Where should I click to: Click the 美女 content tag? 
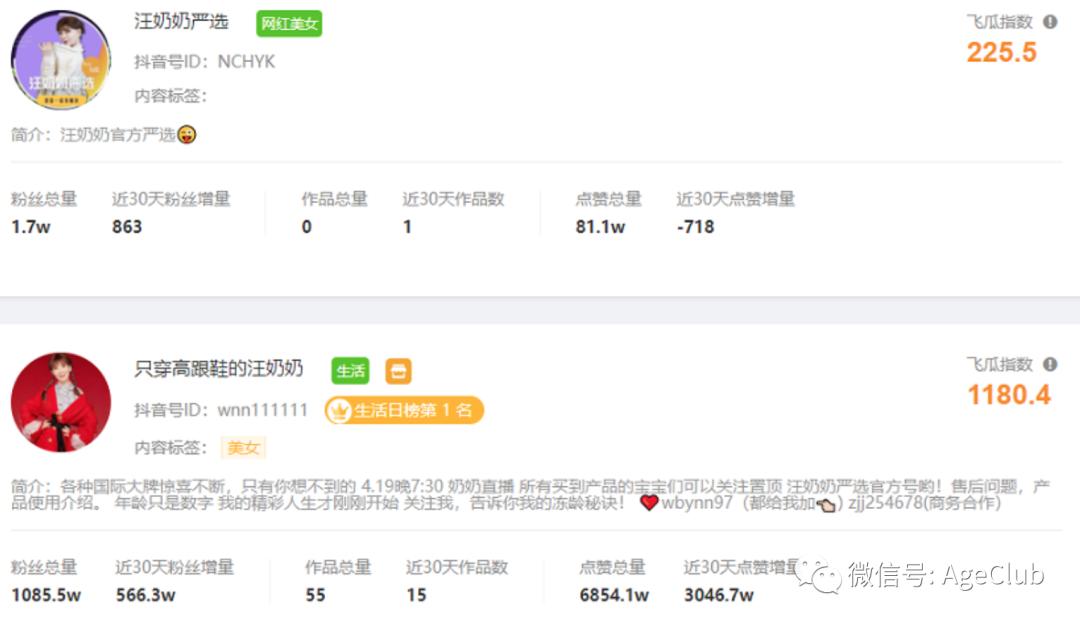[x=243, y=448]
